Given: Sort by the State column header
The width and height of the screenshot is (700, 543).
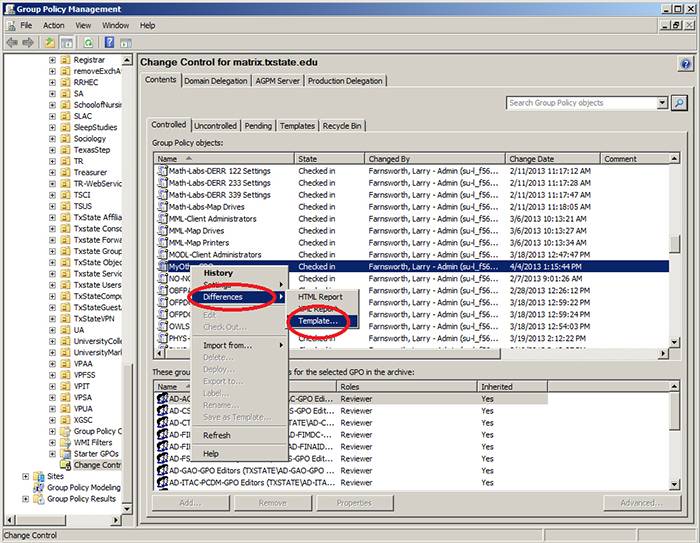Looking at the screenshot, I should (329, 159).
